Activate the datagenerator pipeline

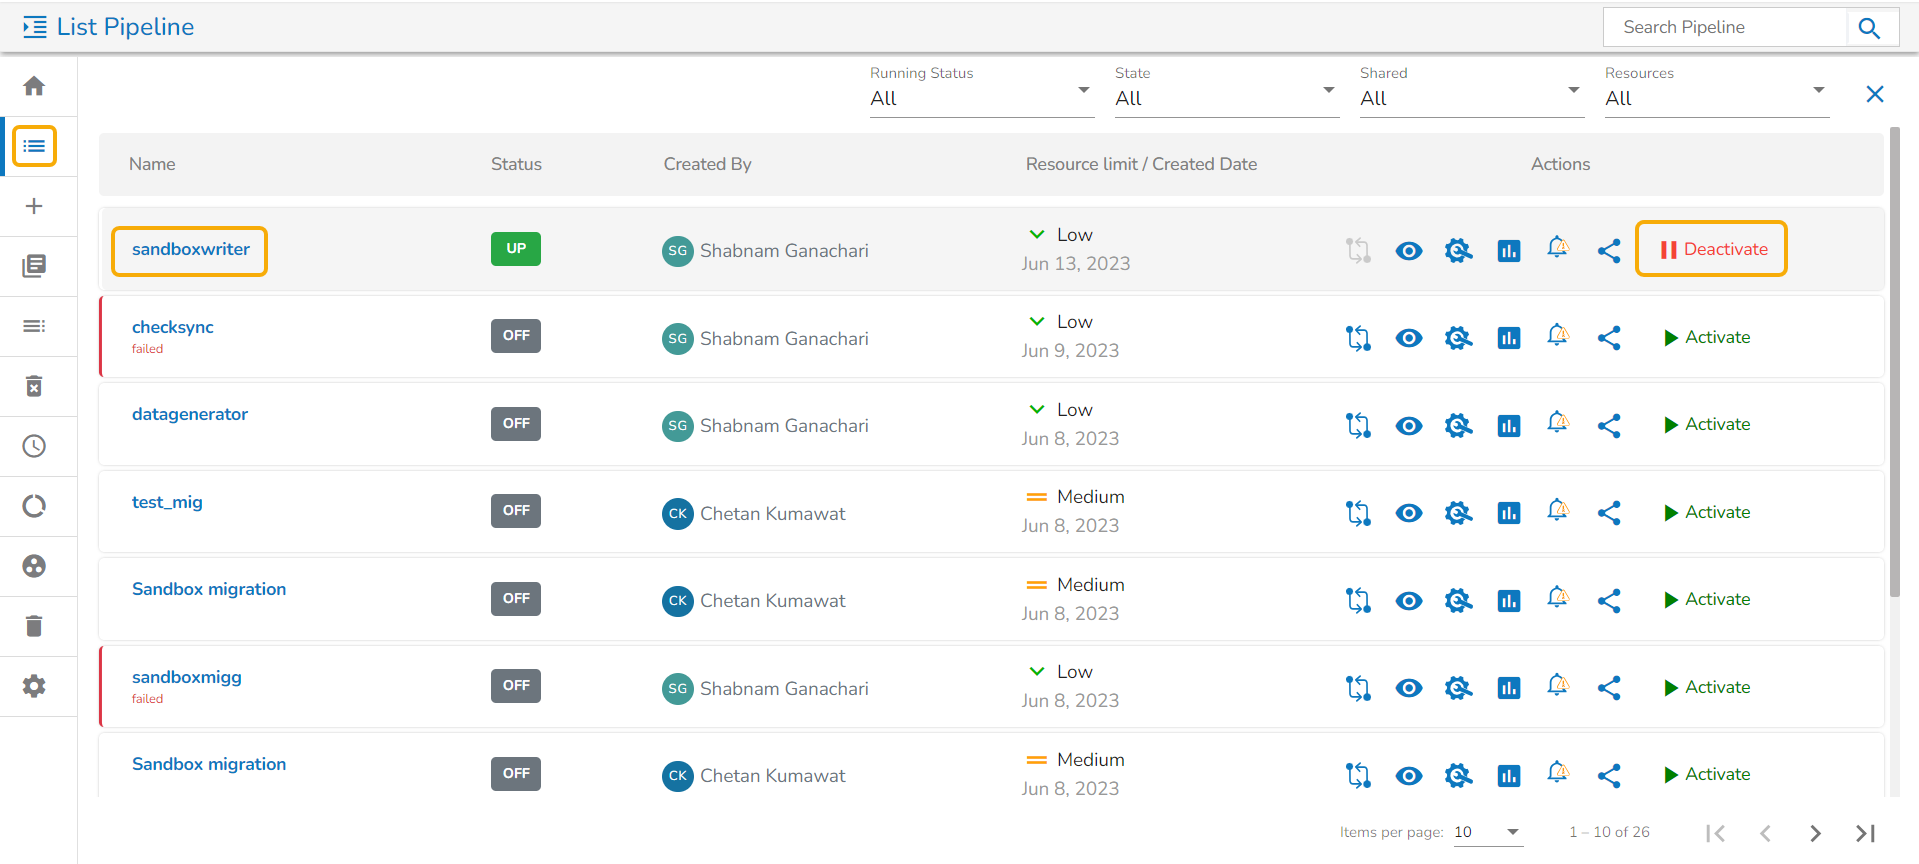click(x=1707, y=424)
